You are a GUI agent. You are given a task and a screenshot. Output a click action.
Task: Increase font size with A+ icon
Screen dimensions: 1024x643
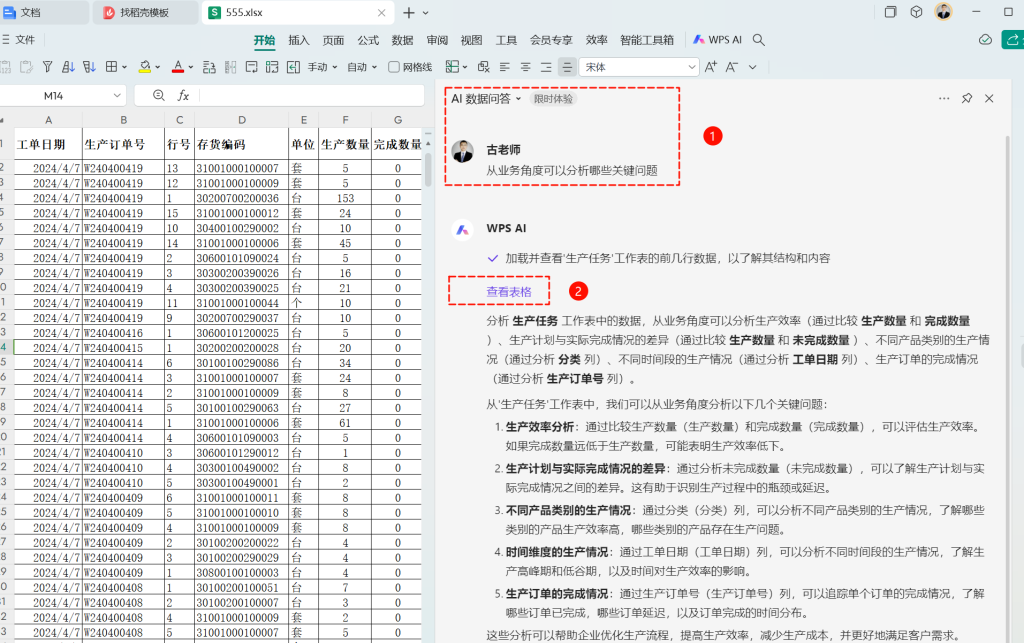pyautogui.click(x=711, y=67)
